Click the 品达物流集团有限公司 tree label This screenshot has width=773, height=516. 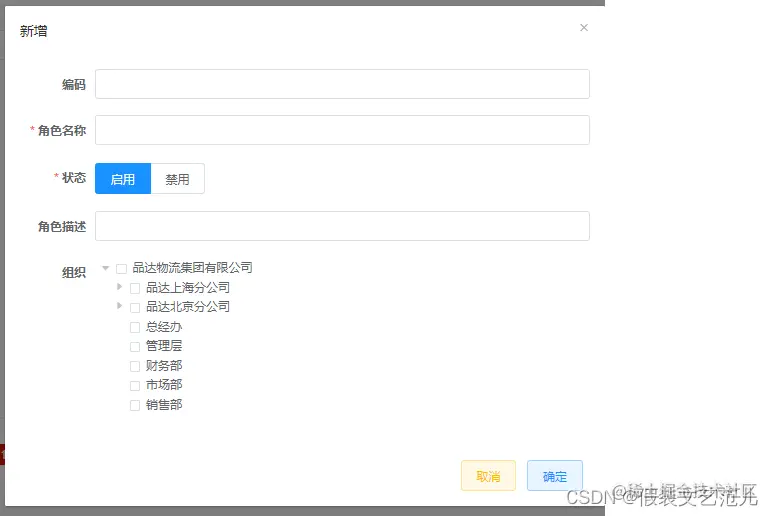pyautogui.click(x=192, y=268)
